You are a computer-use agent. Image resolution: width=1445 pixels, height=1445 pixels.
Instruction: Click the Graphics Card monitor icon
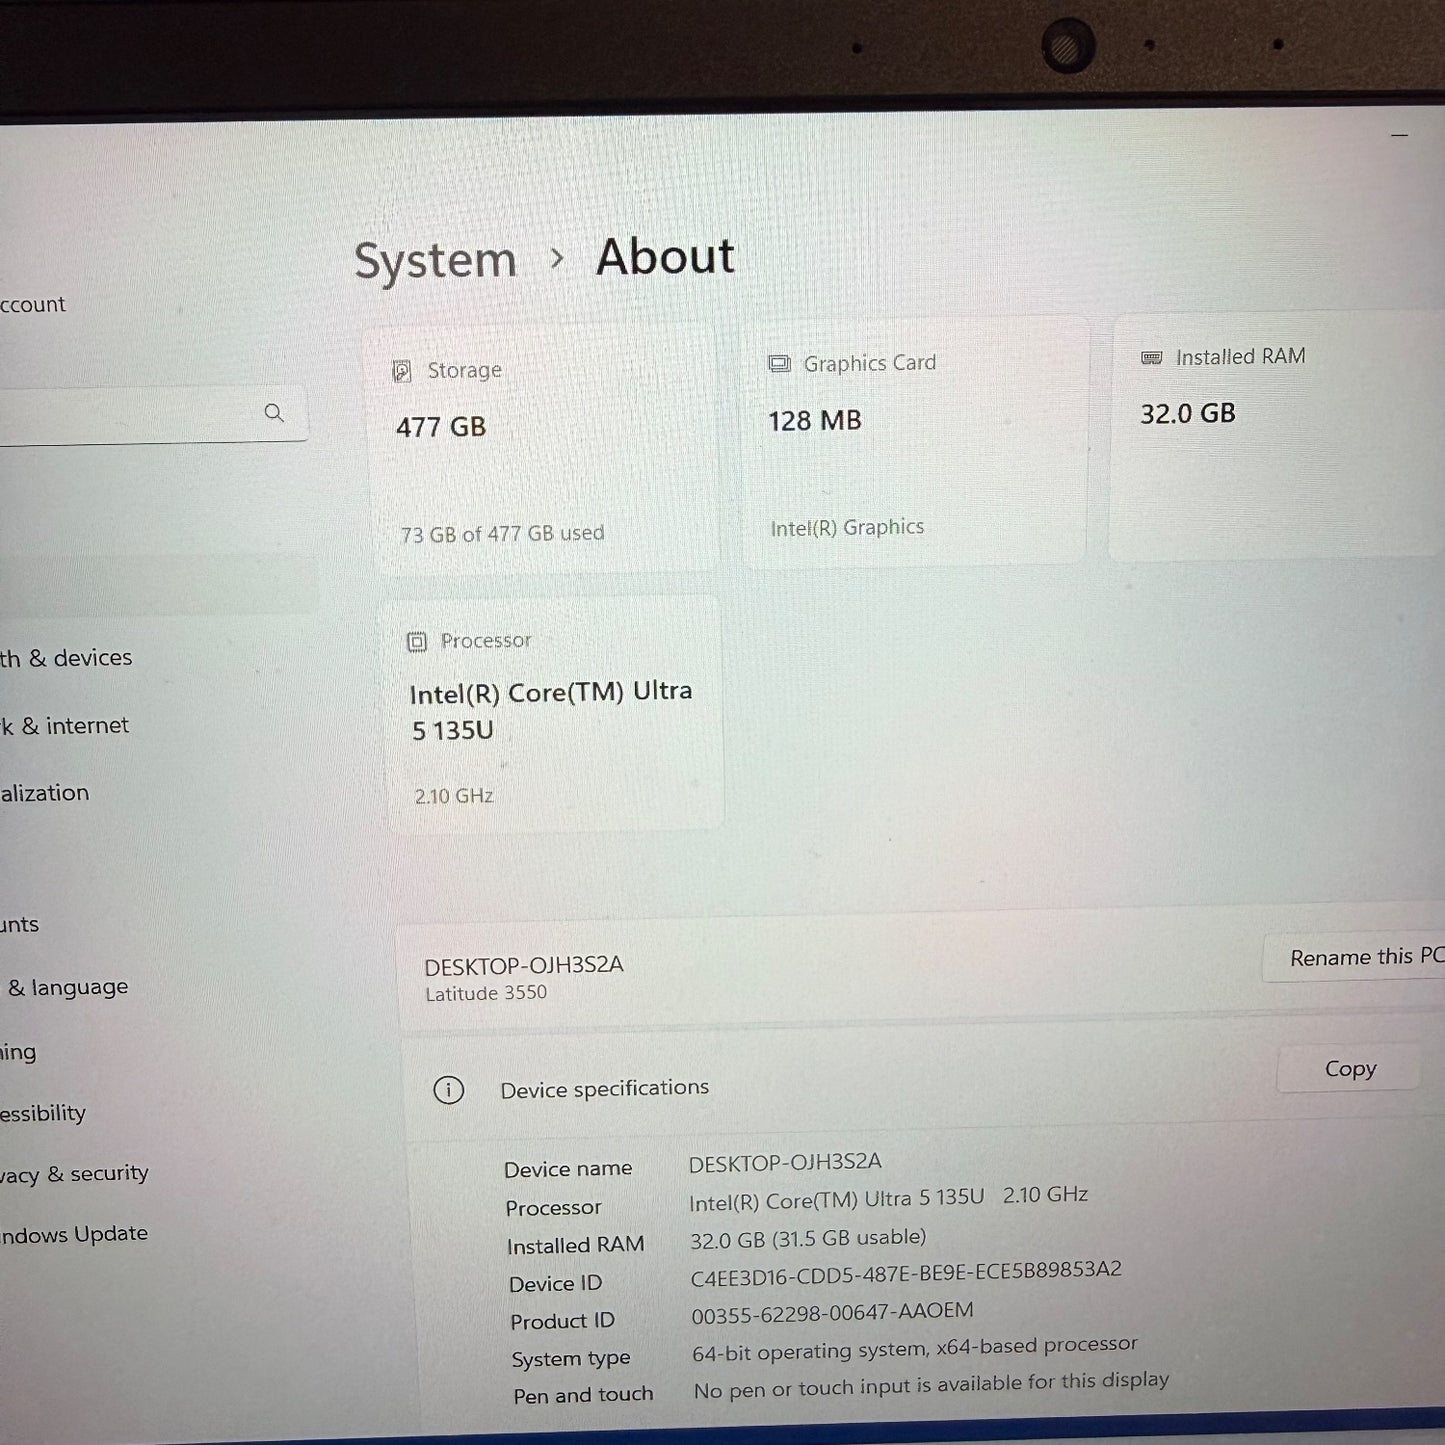point(779,364)
